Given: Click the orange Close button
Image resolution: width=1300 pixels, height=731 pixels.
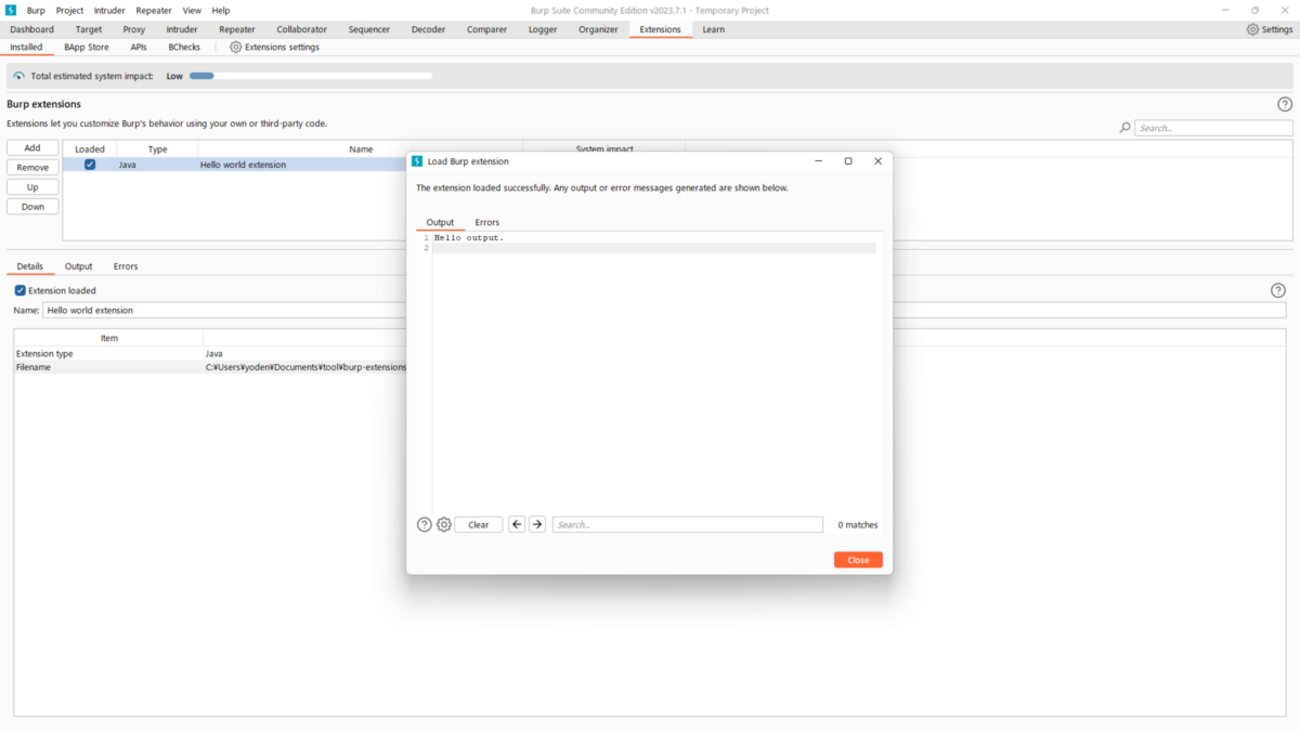Looking at the screenshot, I should [858, 560].
